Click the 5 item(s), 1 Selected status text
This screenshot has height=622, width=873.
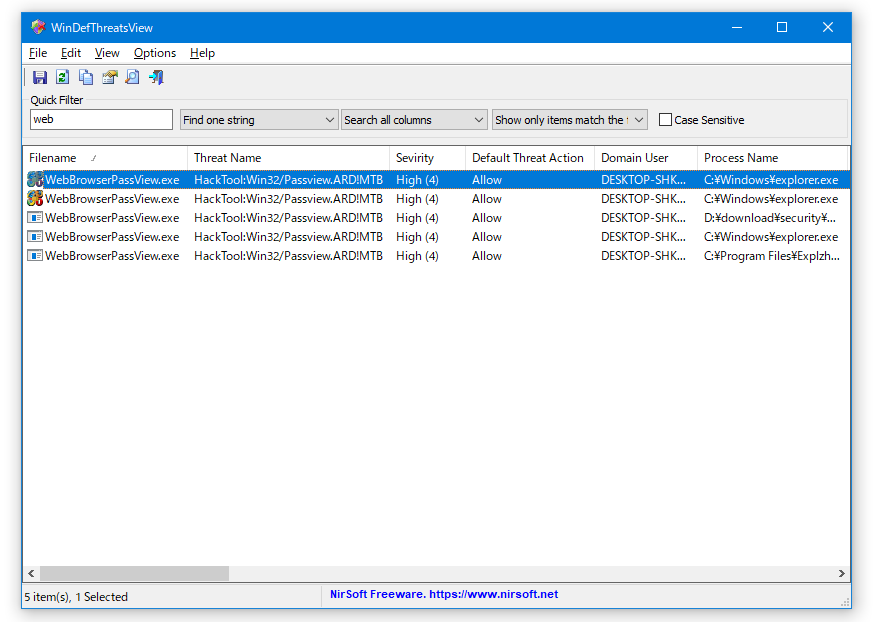pyautogui.click(x=76, y=597)
